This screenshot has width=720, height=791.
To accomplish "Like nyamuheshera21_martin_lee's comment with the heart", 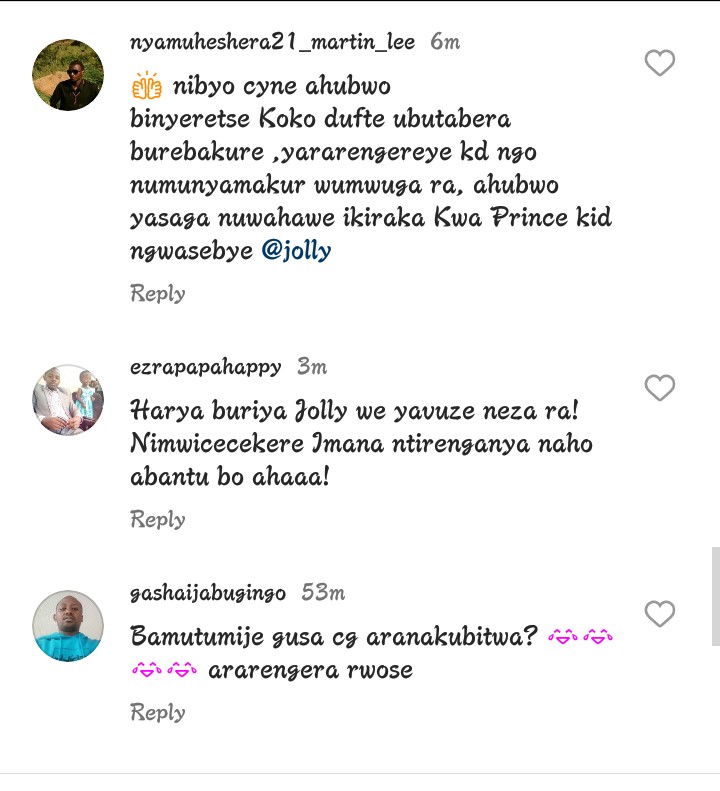I will [659, 63].
